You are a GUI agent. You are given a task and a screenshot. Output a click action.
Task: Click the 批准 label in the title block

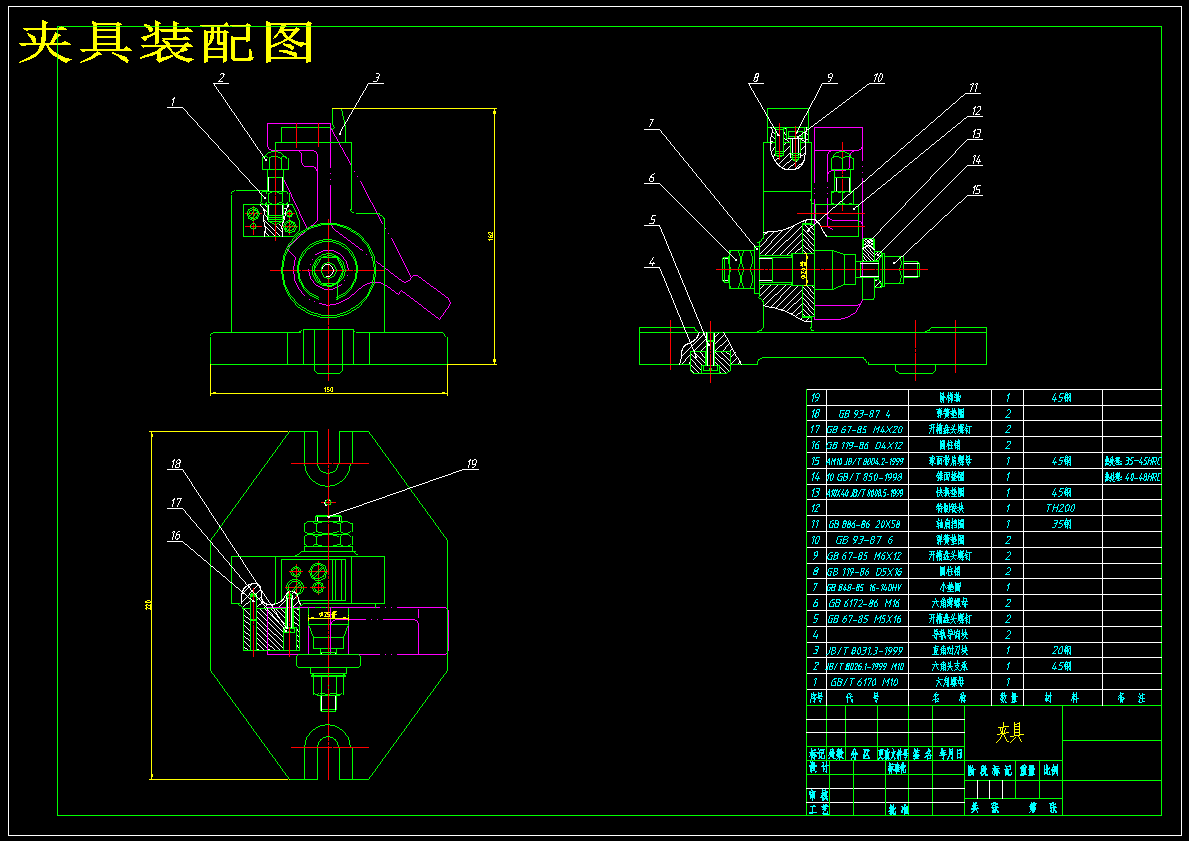click(897, 810)
